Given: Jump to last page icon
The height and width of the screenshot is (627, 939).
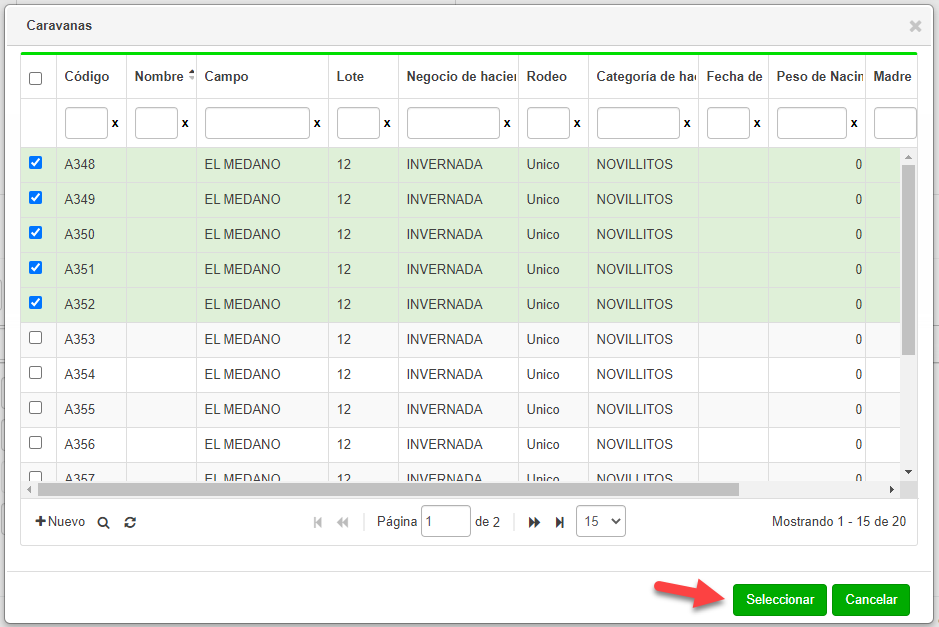Looking at the screenshot, I should point(559,523).
